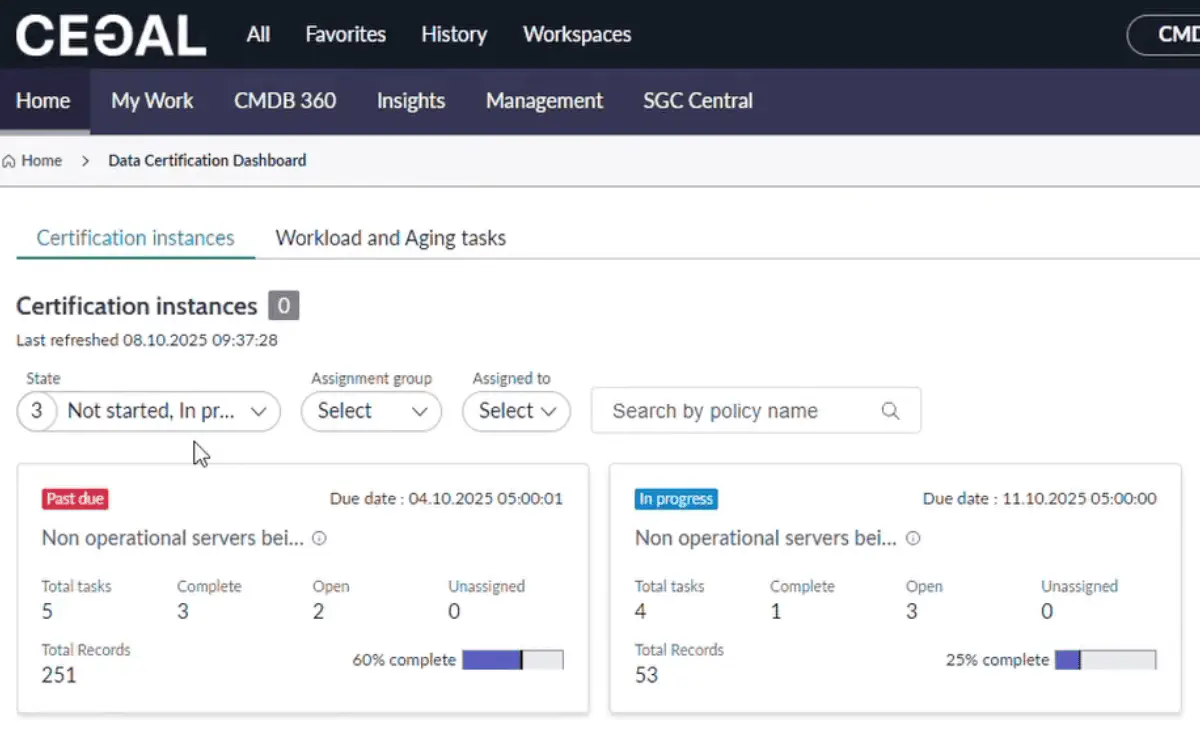
Task: Click the search magnifier icon
Action: [890, 411]
